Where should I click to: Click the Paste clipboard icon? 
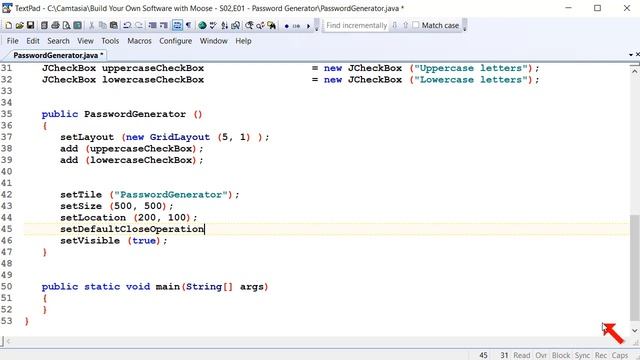pos(113,25)
